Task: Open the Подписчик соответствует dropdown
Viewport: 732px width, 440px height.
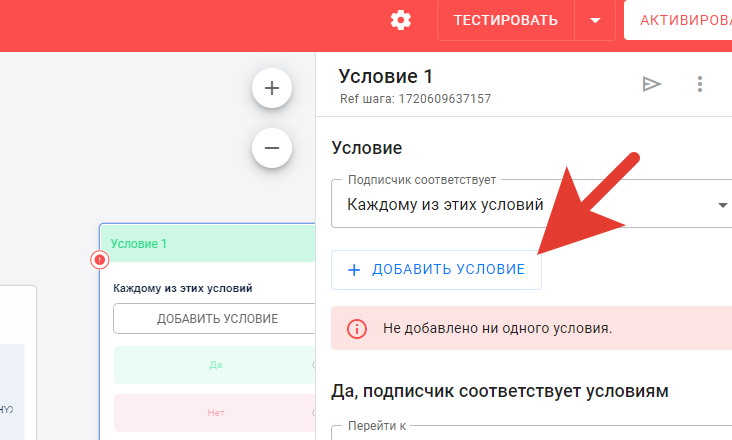Action: tap(531, 204)
